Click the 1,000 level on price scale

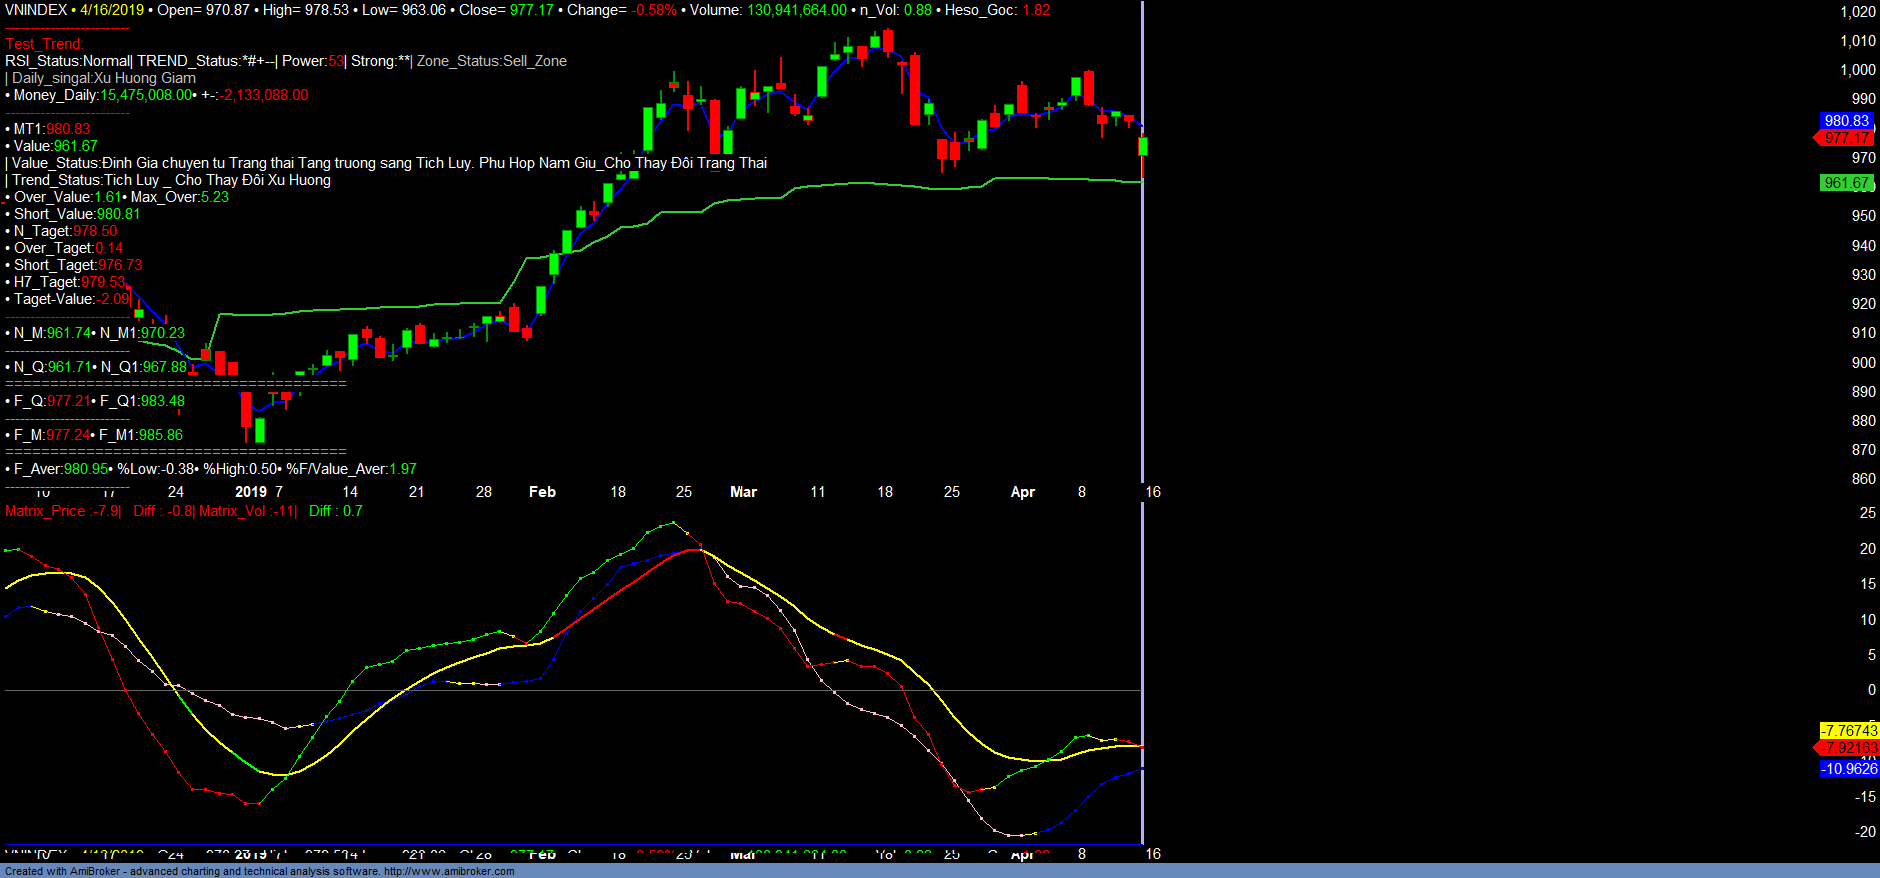pos(1858,70)
